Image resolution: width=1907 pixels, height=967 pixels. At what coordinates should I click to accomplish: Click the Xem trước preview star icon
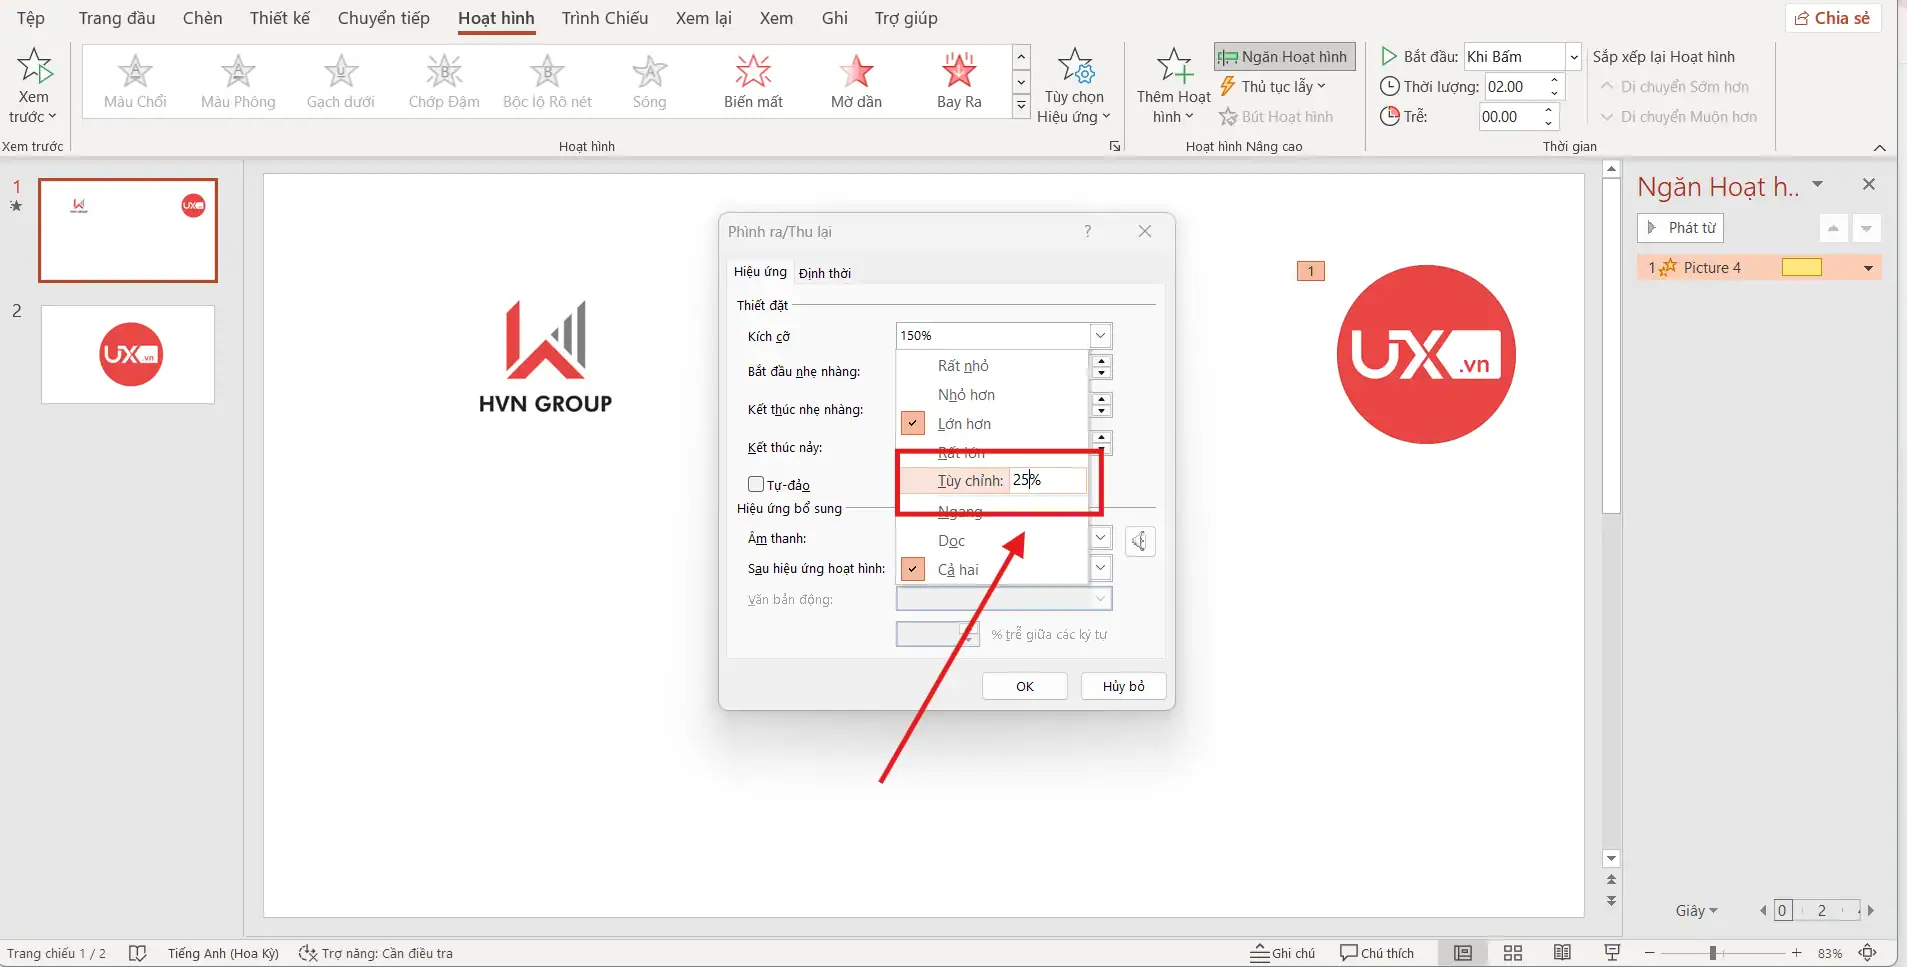tap(34, 68)
